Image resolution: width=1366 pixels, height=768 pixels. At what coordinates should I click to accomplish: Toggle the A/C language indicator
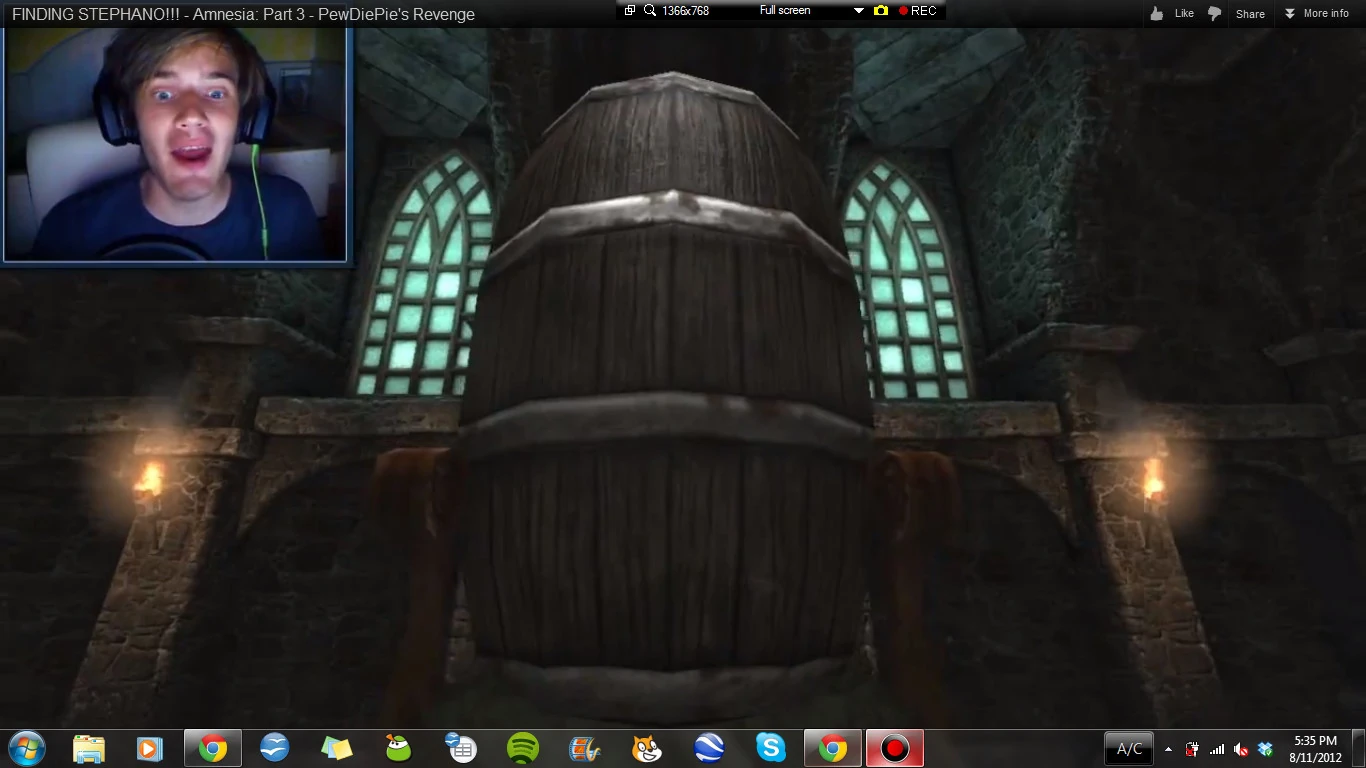[x=1128, y=748]
